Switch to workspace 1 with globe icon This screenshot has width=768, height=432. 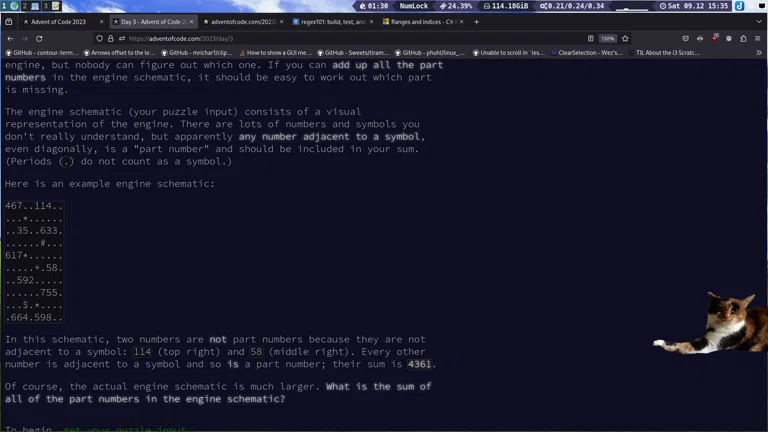tap(10, 6)
